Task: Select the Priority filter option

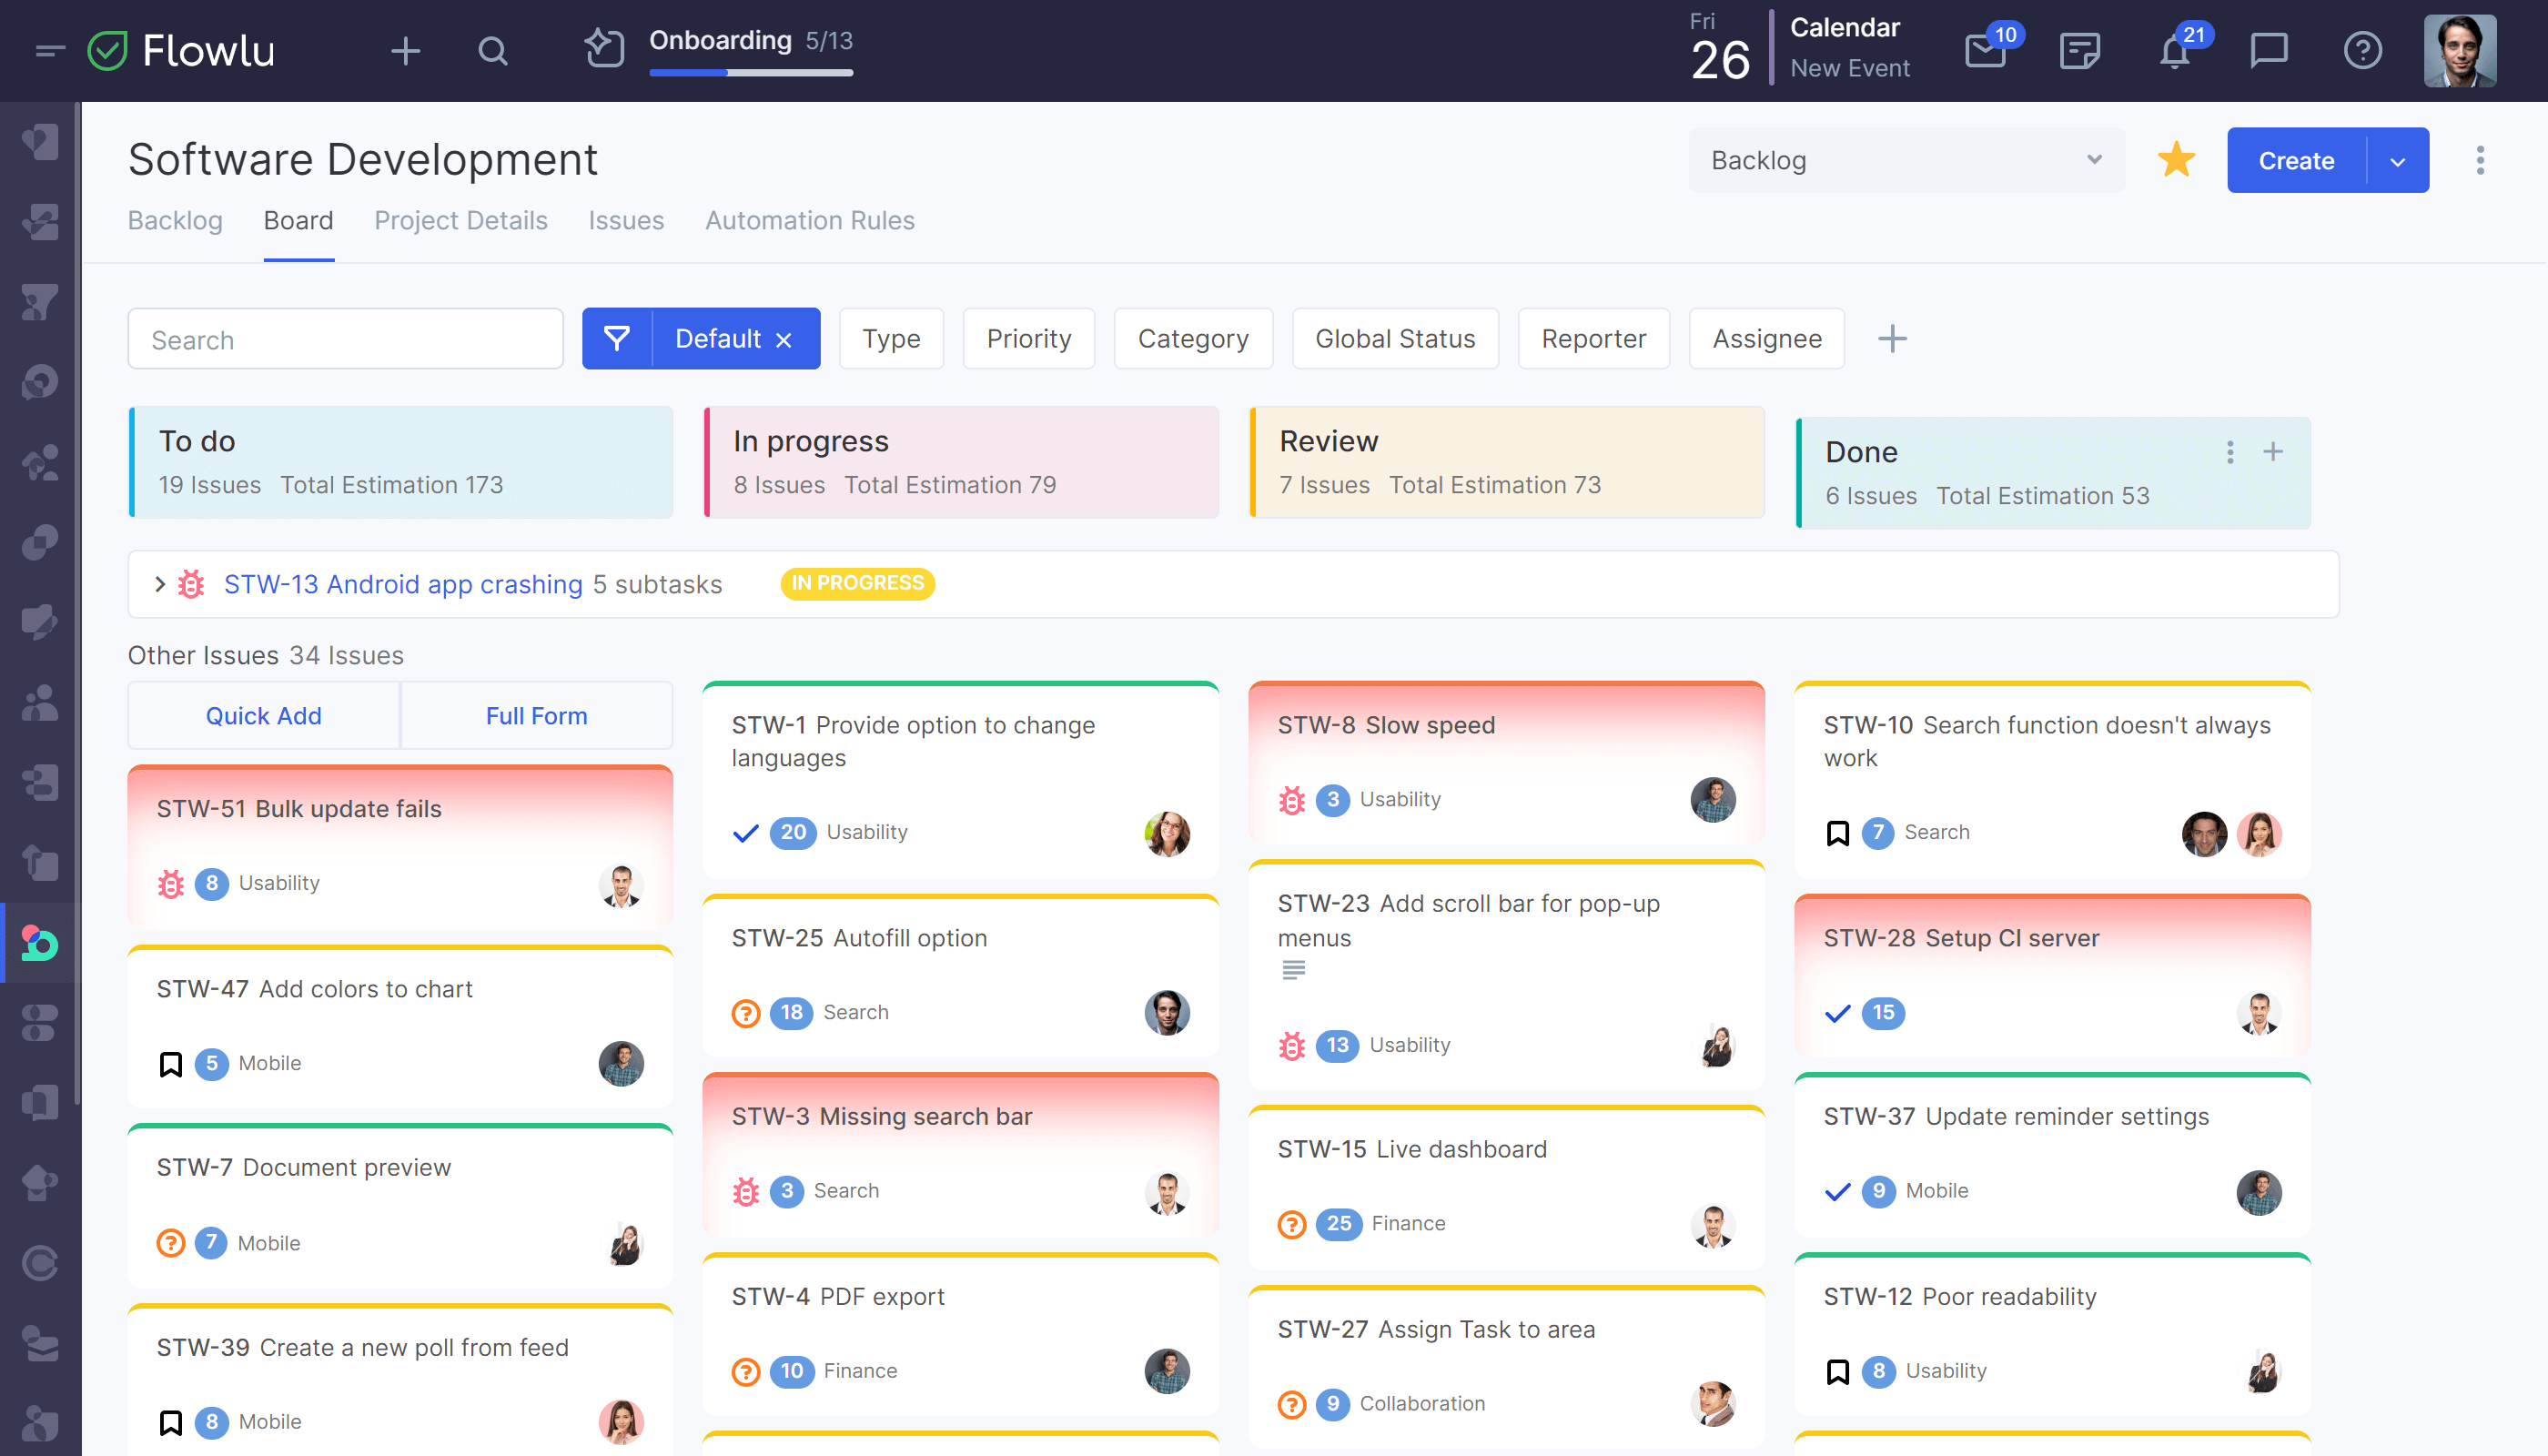Action: click(1029, 338)
